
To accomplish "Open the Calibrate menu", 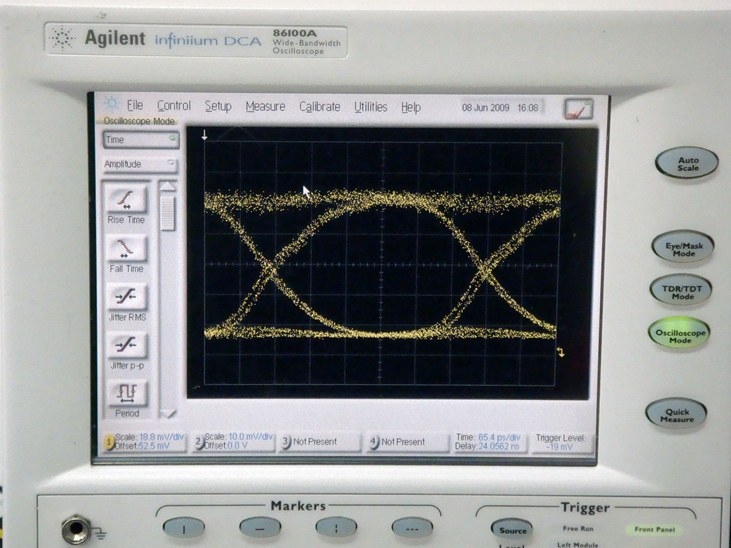I will pyautogui.click(x=320, y=107).
